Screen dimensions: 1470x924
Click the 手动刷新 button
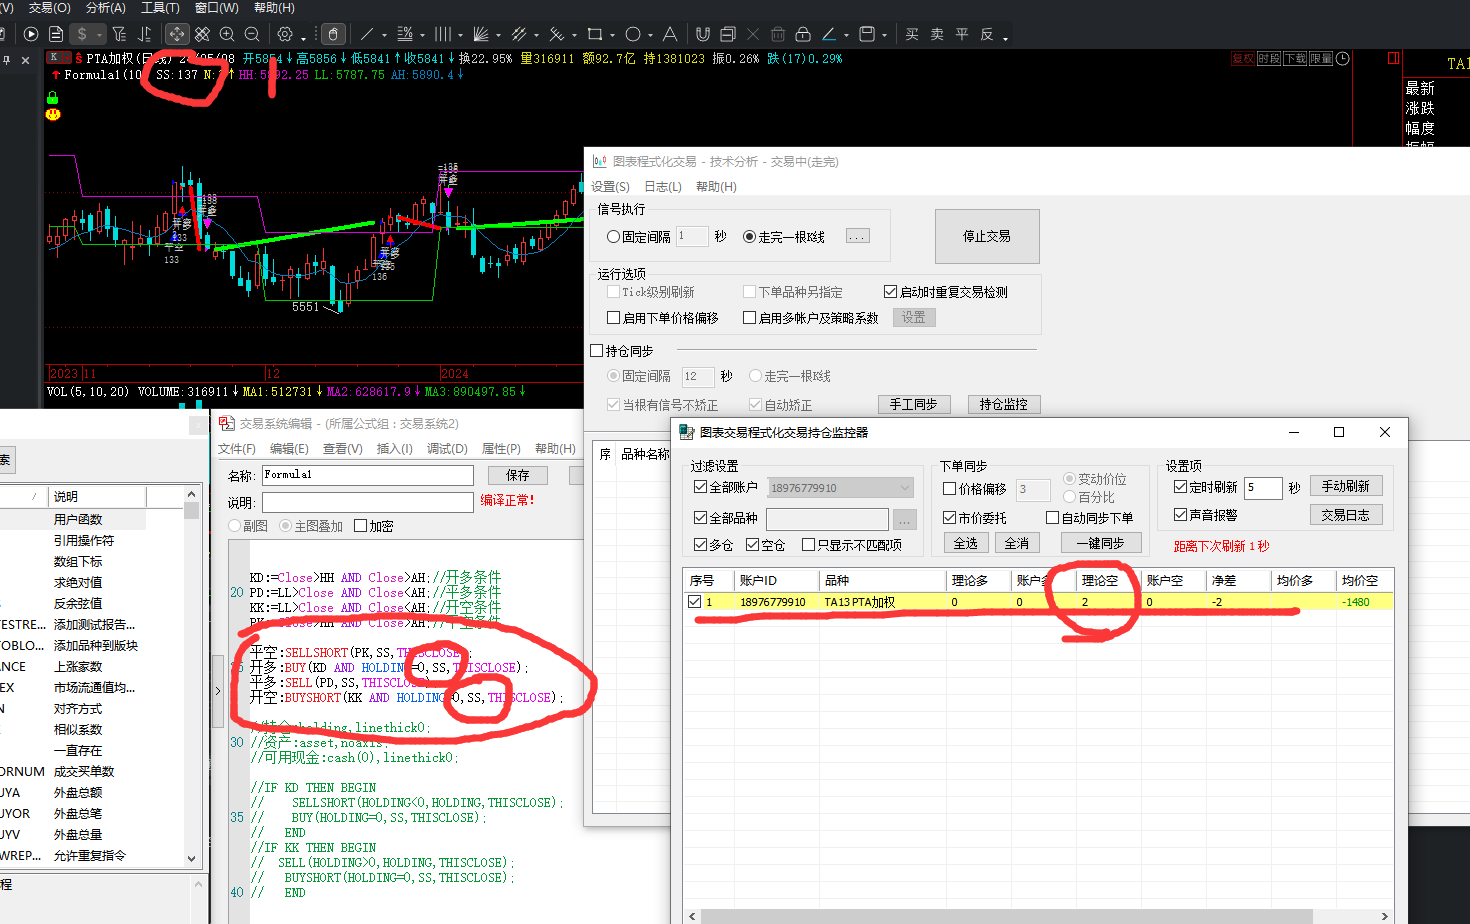pos(1345,486)
